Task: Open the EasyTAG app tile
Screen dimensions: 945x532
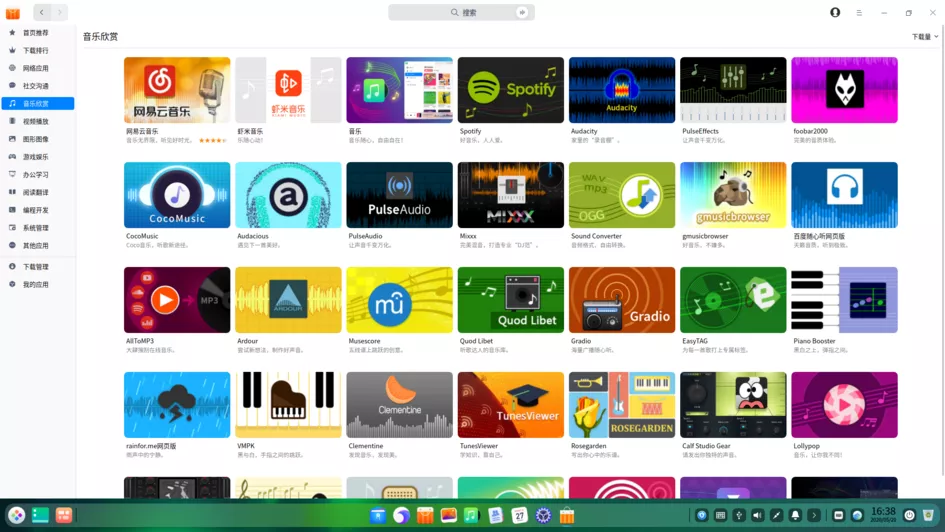Action: tap(733, 300)
